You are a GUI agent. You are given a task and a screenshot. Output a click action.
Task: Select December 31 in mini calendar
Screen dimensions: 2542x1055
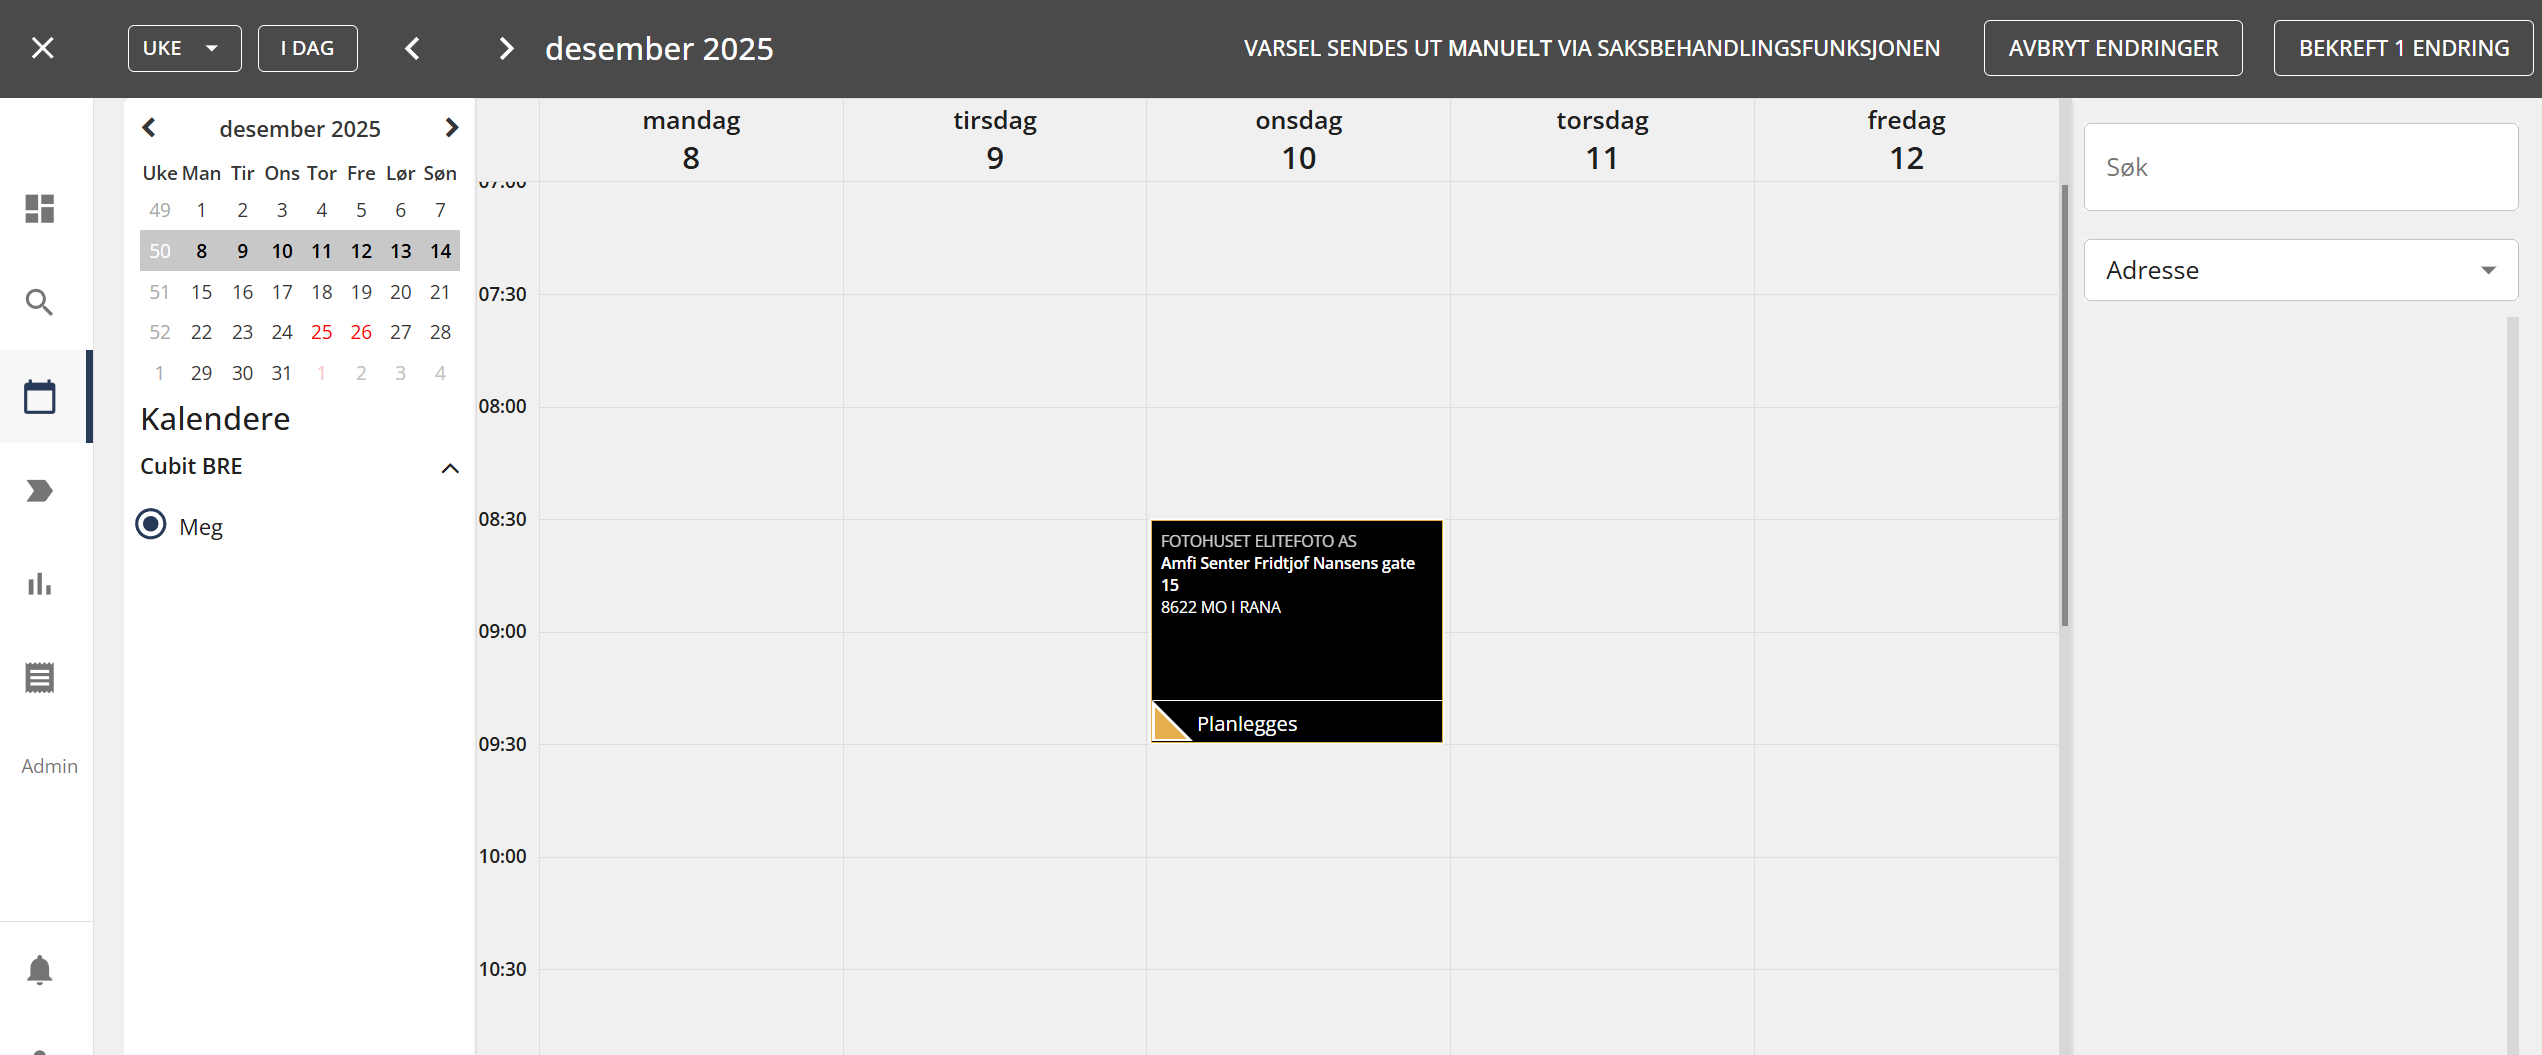[282, 373]
